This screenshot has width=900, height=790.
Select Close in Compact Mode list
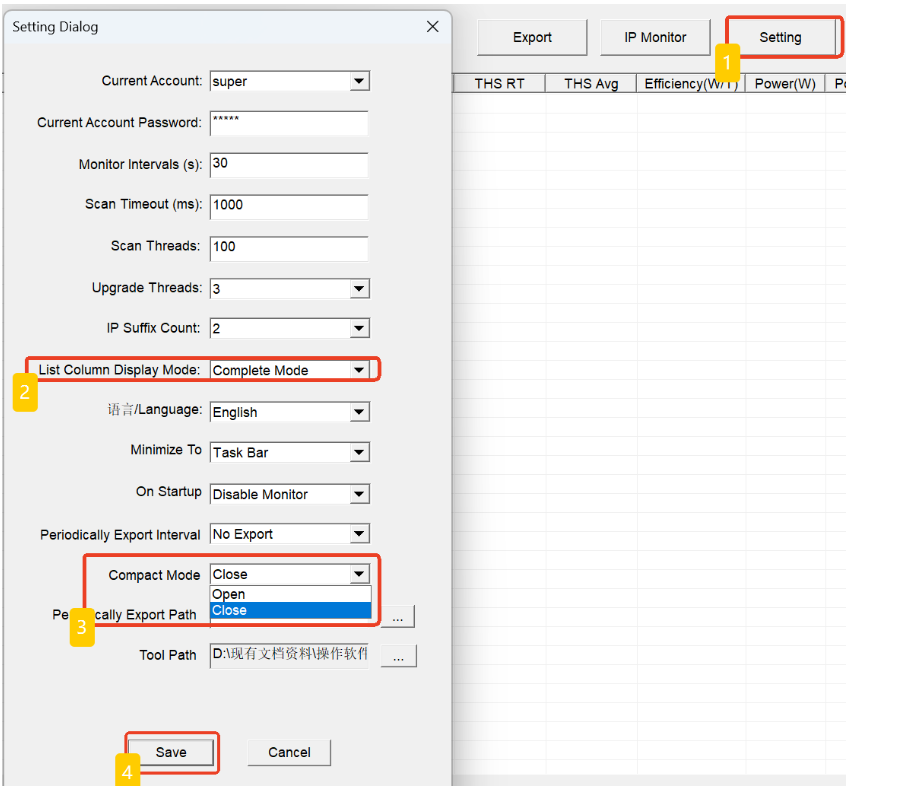click(291, 610)
